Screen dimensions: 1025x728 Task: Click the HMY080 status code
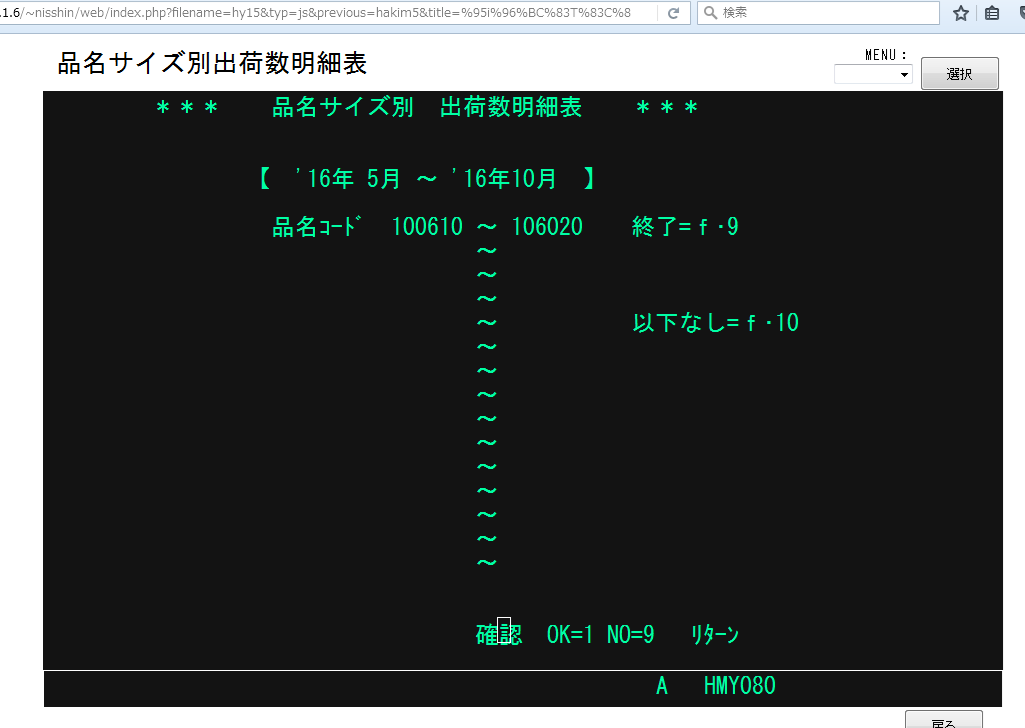pyautogui.click(x=739, y=686)
